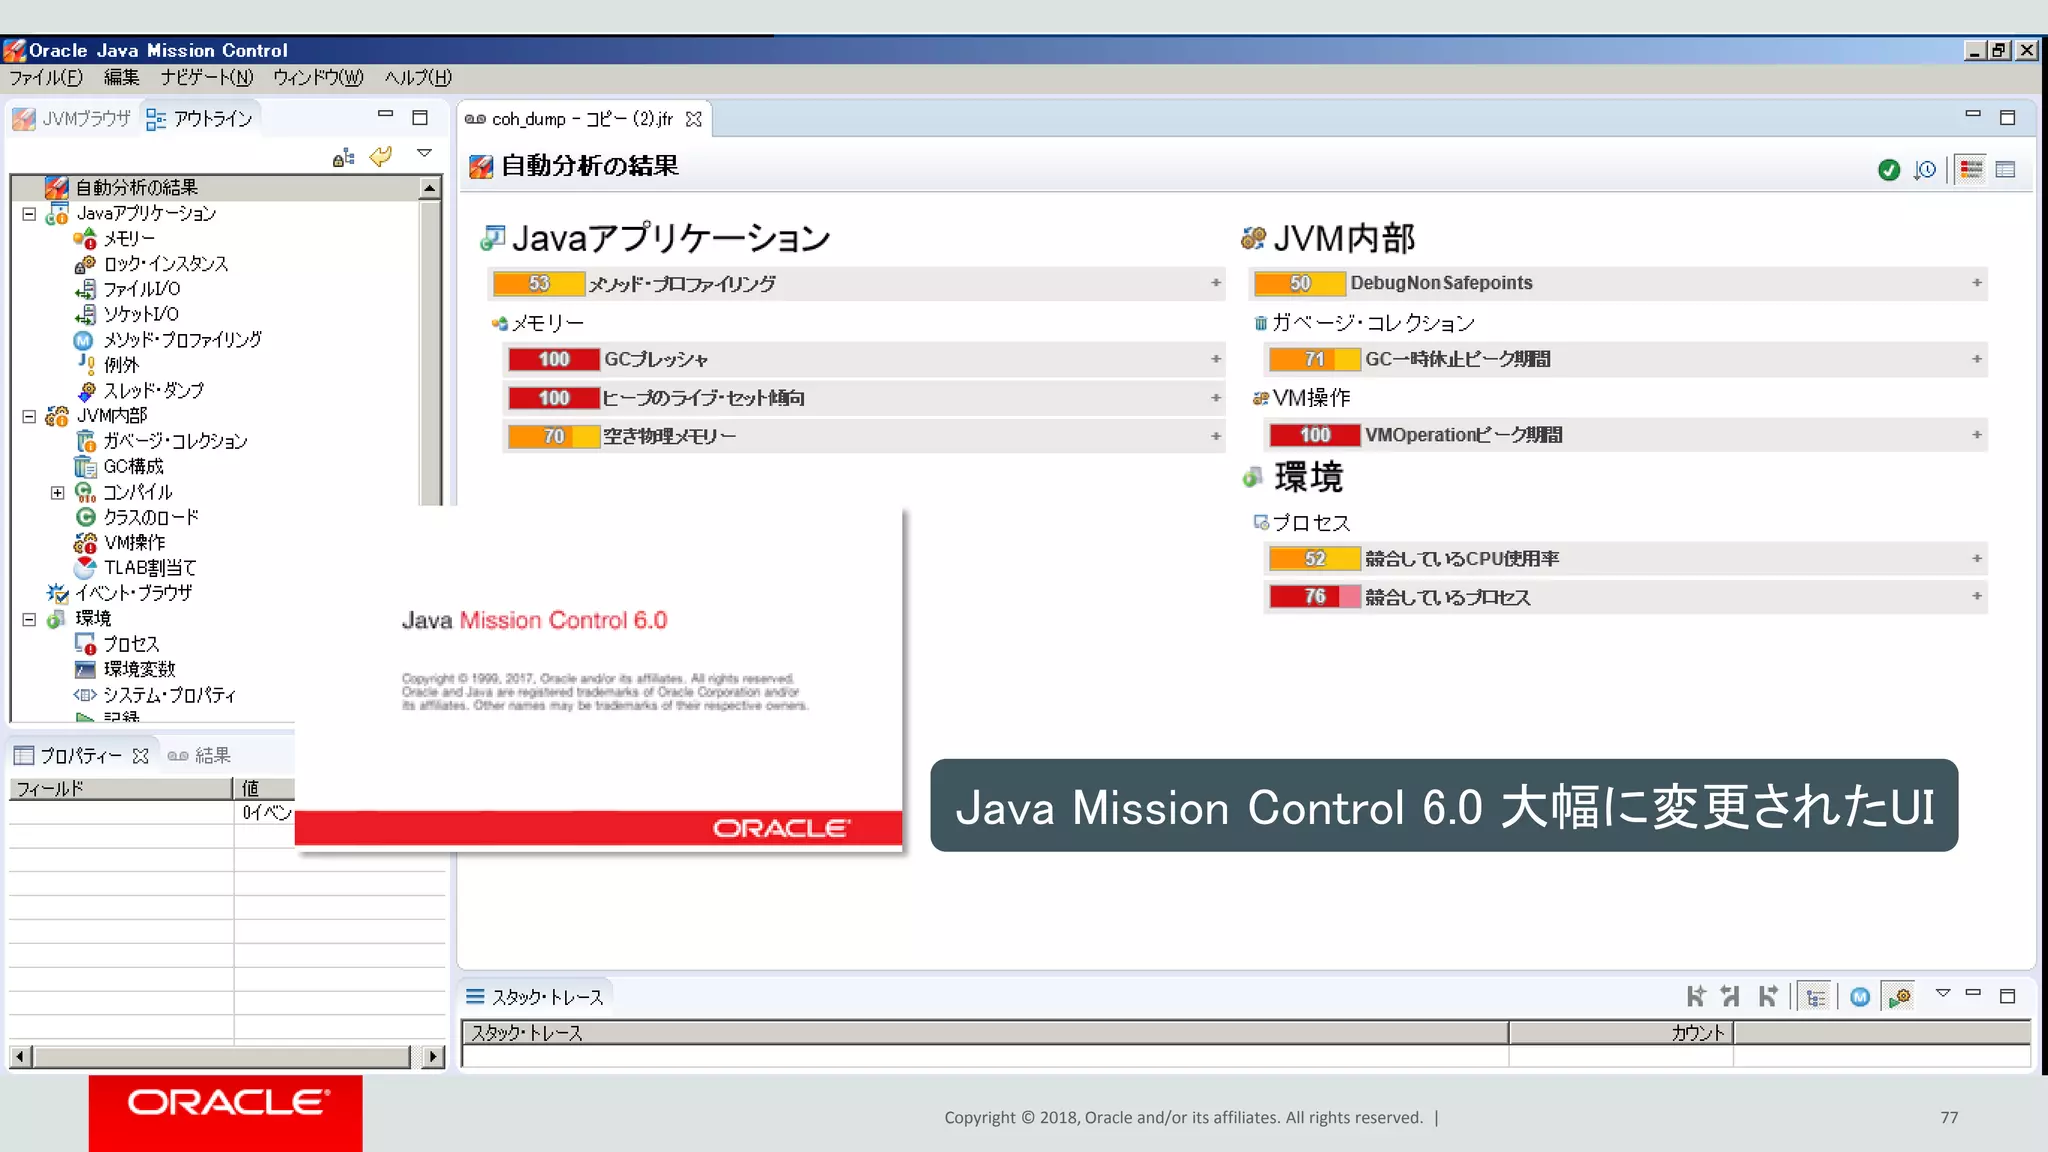
Task: Select 自動分析の結果 in the outline tree
Action: [136, 187]
